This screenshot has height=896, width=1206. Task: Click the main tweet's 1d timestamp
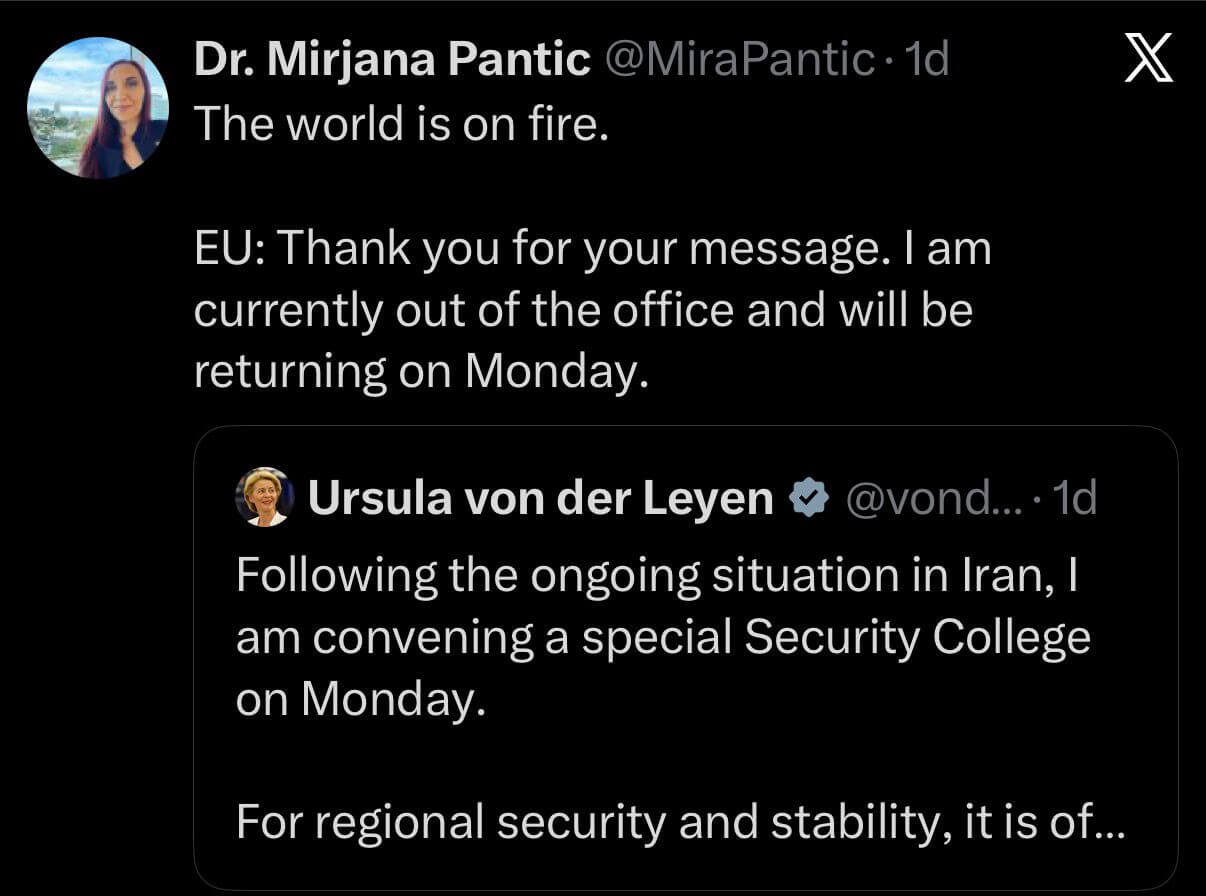coord(926,61)
